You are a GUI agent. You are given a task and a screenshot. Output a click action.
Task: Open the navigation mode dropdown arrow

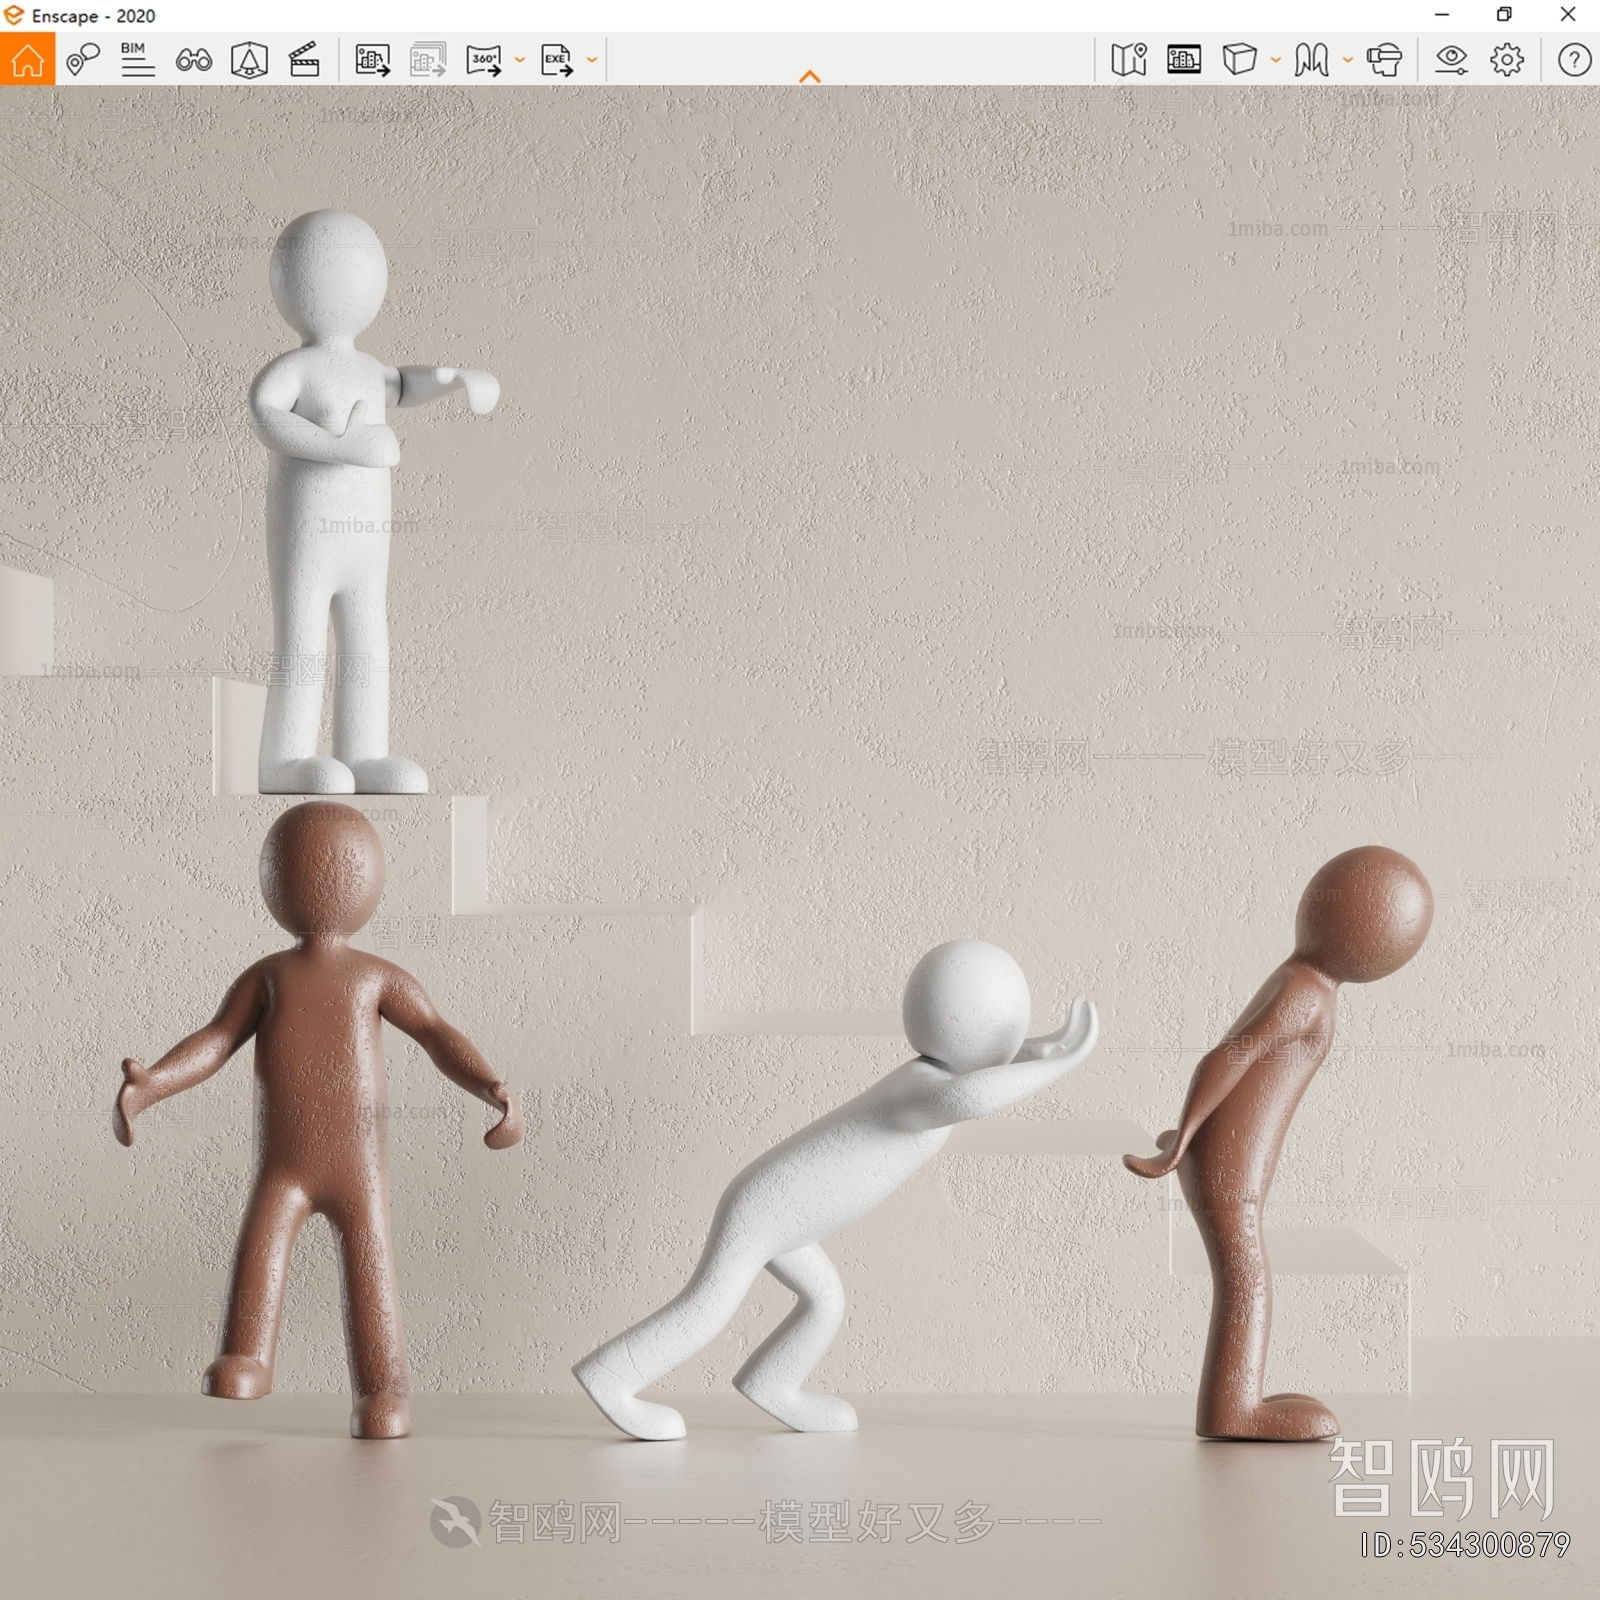[x=1347, y=60]
